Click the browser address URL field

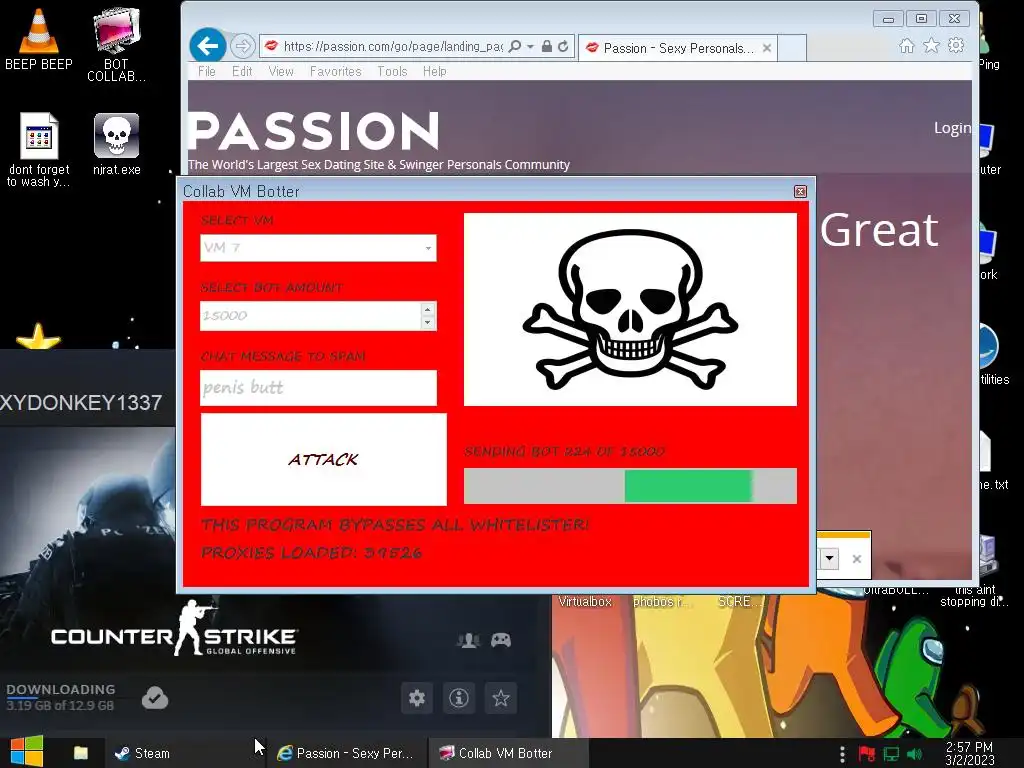pos(392,46)
